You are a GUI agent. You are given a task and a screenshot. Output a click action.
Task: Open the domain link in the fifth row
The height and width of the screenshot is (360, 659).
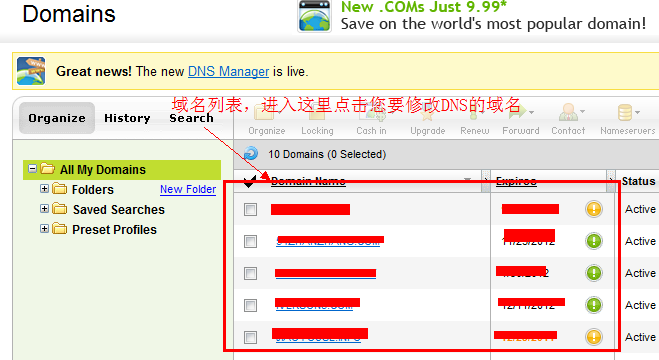click(318, 337)
